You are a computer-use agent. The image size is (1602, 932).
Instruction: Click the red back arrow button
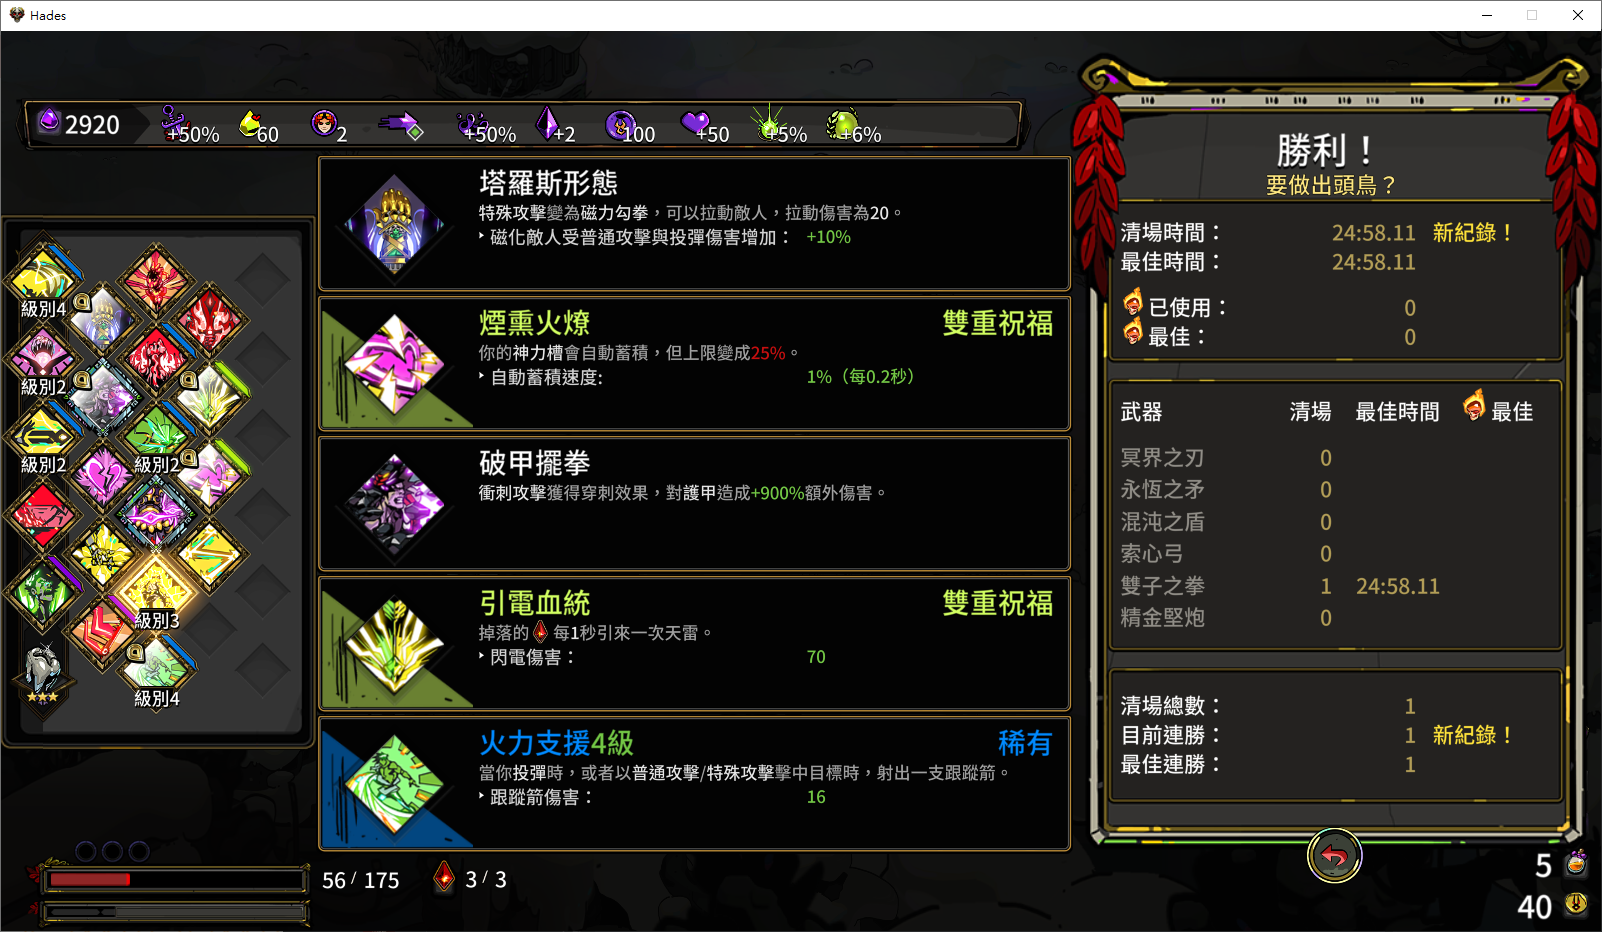1335,856
